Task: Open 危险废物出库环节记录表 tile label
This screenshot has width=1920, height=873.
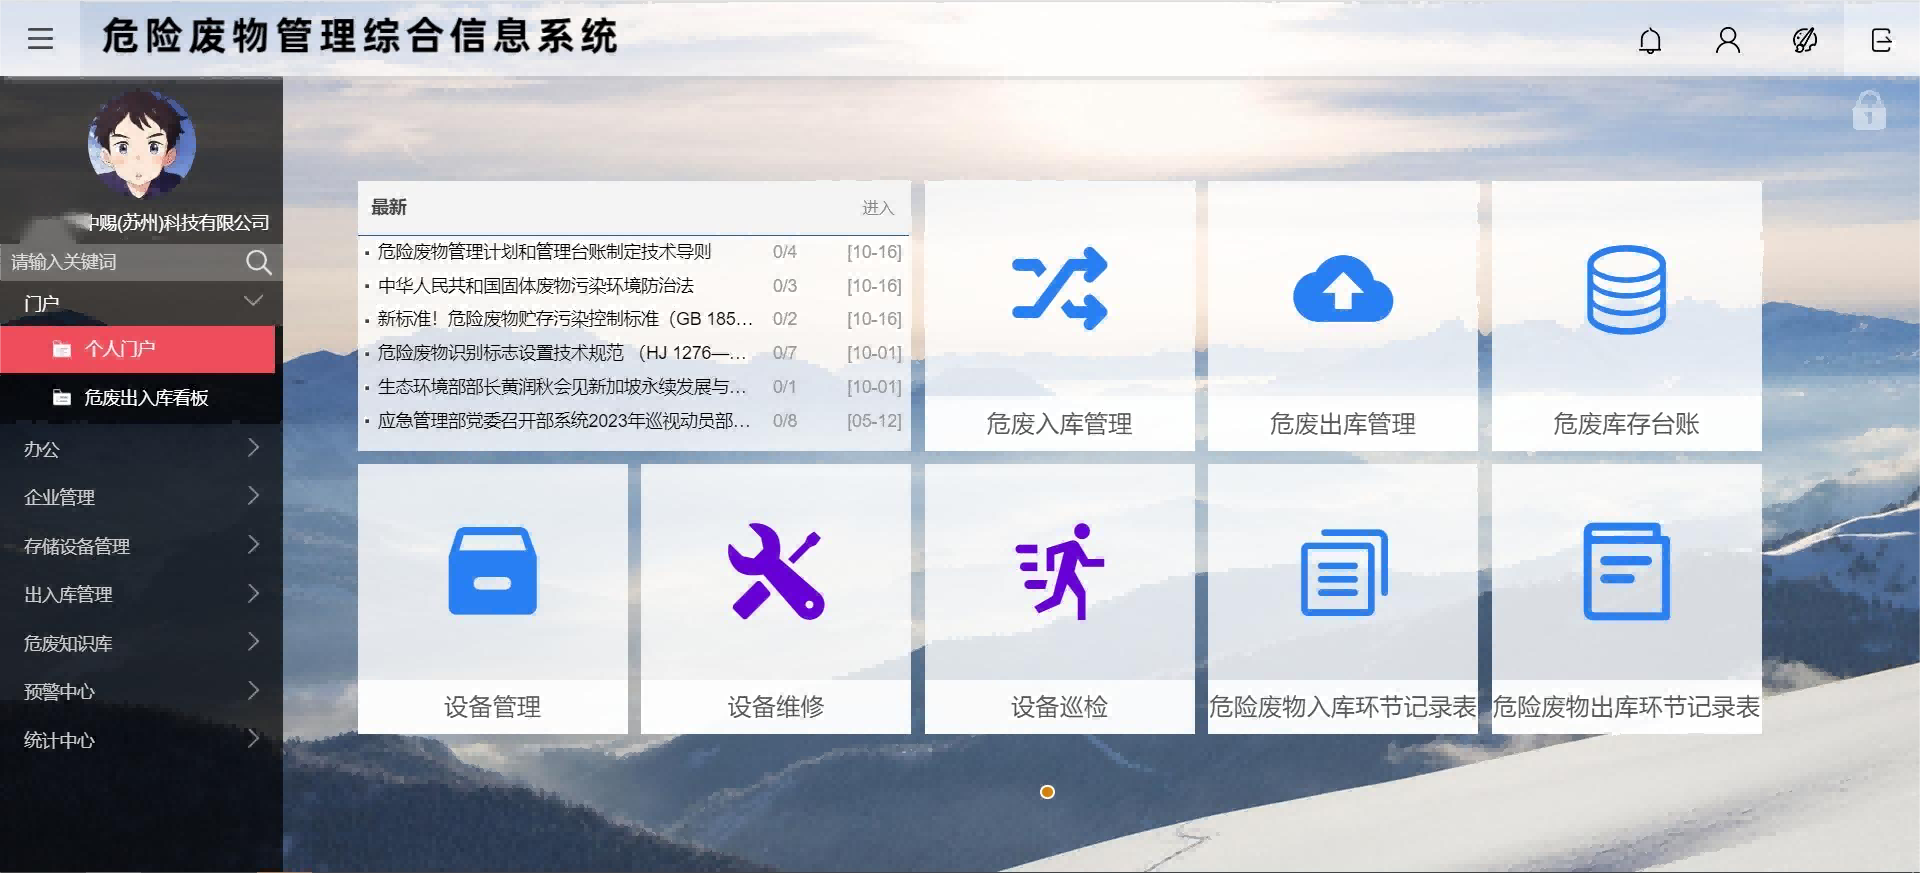Action: click(1626, 707)
